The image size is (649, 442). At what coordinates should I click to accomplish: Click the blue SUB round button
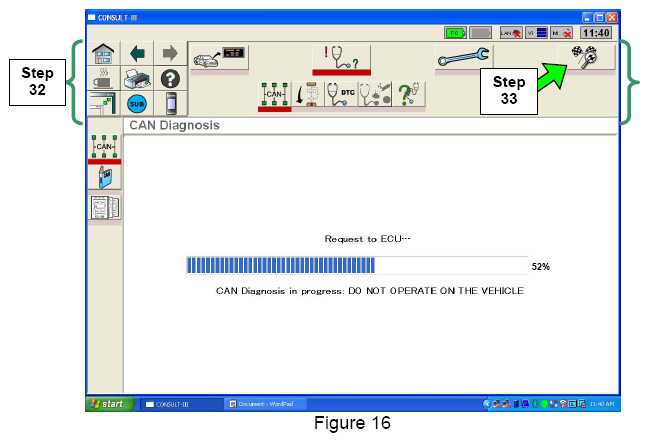point(137,102)
